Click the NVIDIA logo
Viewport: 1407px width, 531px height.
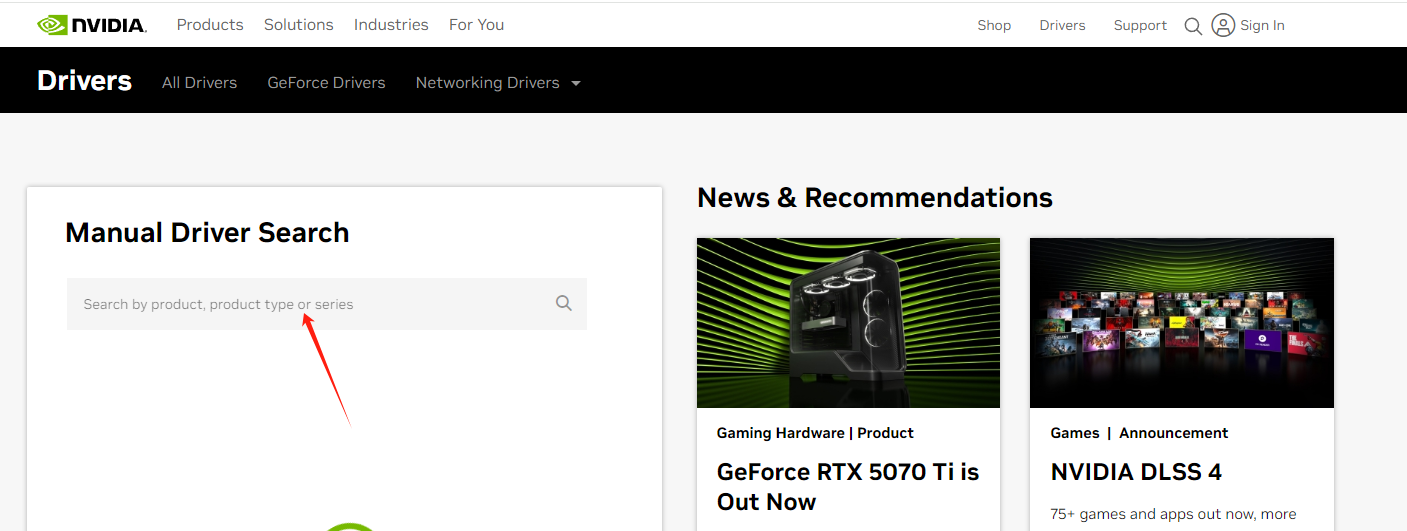[92, 25]
